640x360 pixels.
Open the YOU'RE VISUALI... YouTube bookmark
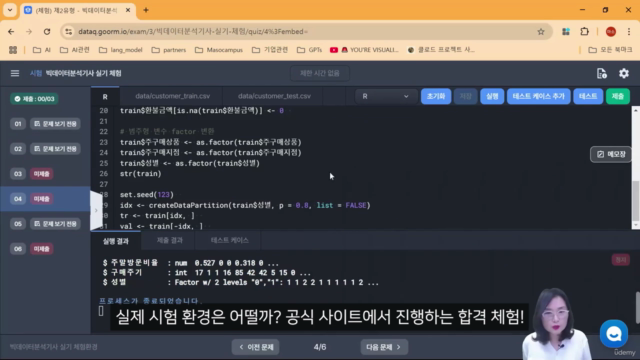coord(364,50)
